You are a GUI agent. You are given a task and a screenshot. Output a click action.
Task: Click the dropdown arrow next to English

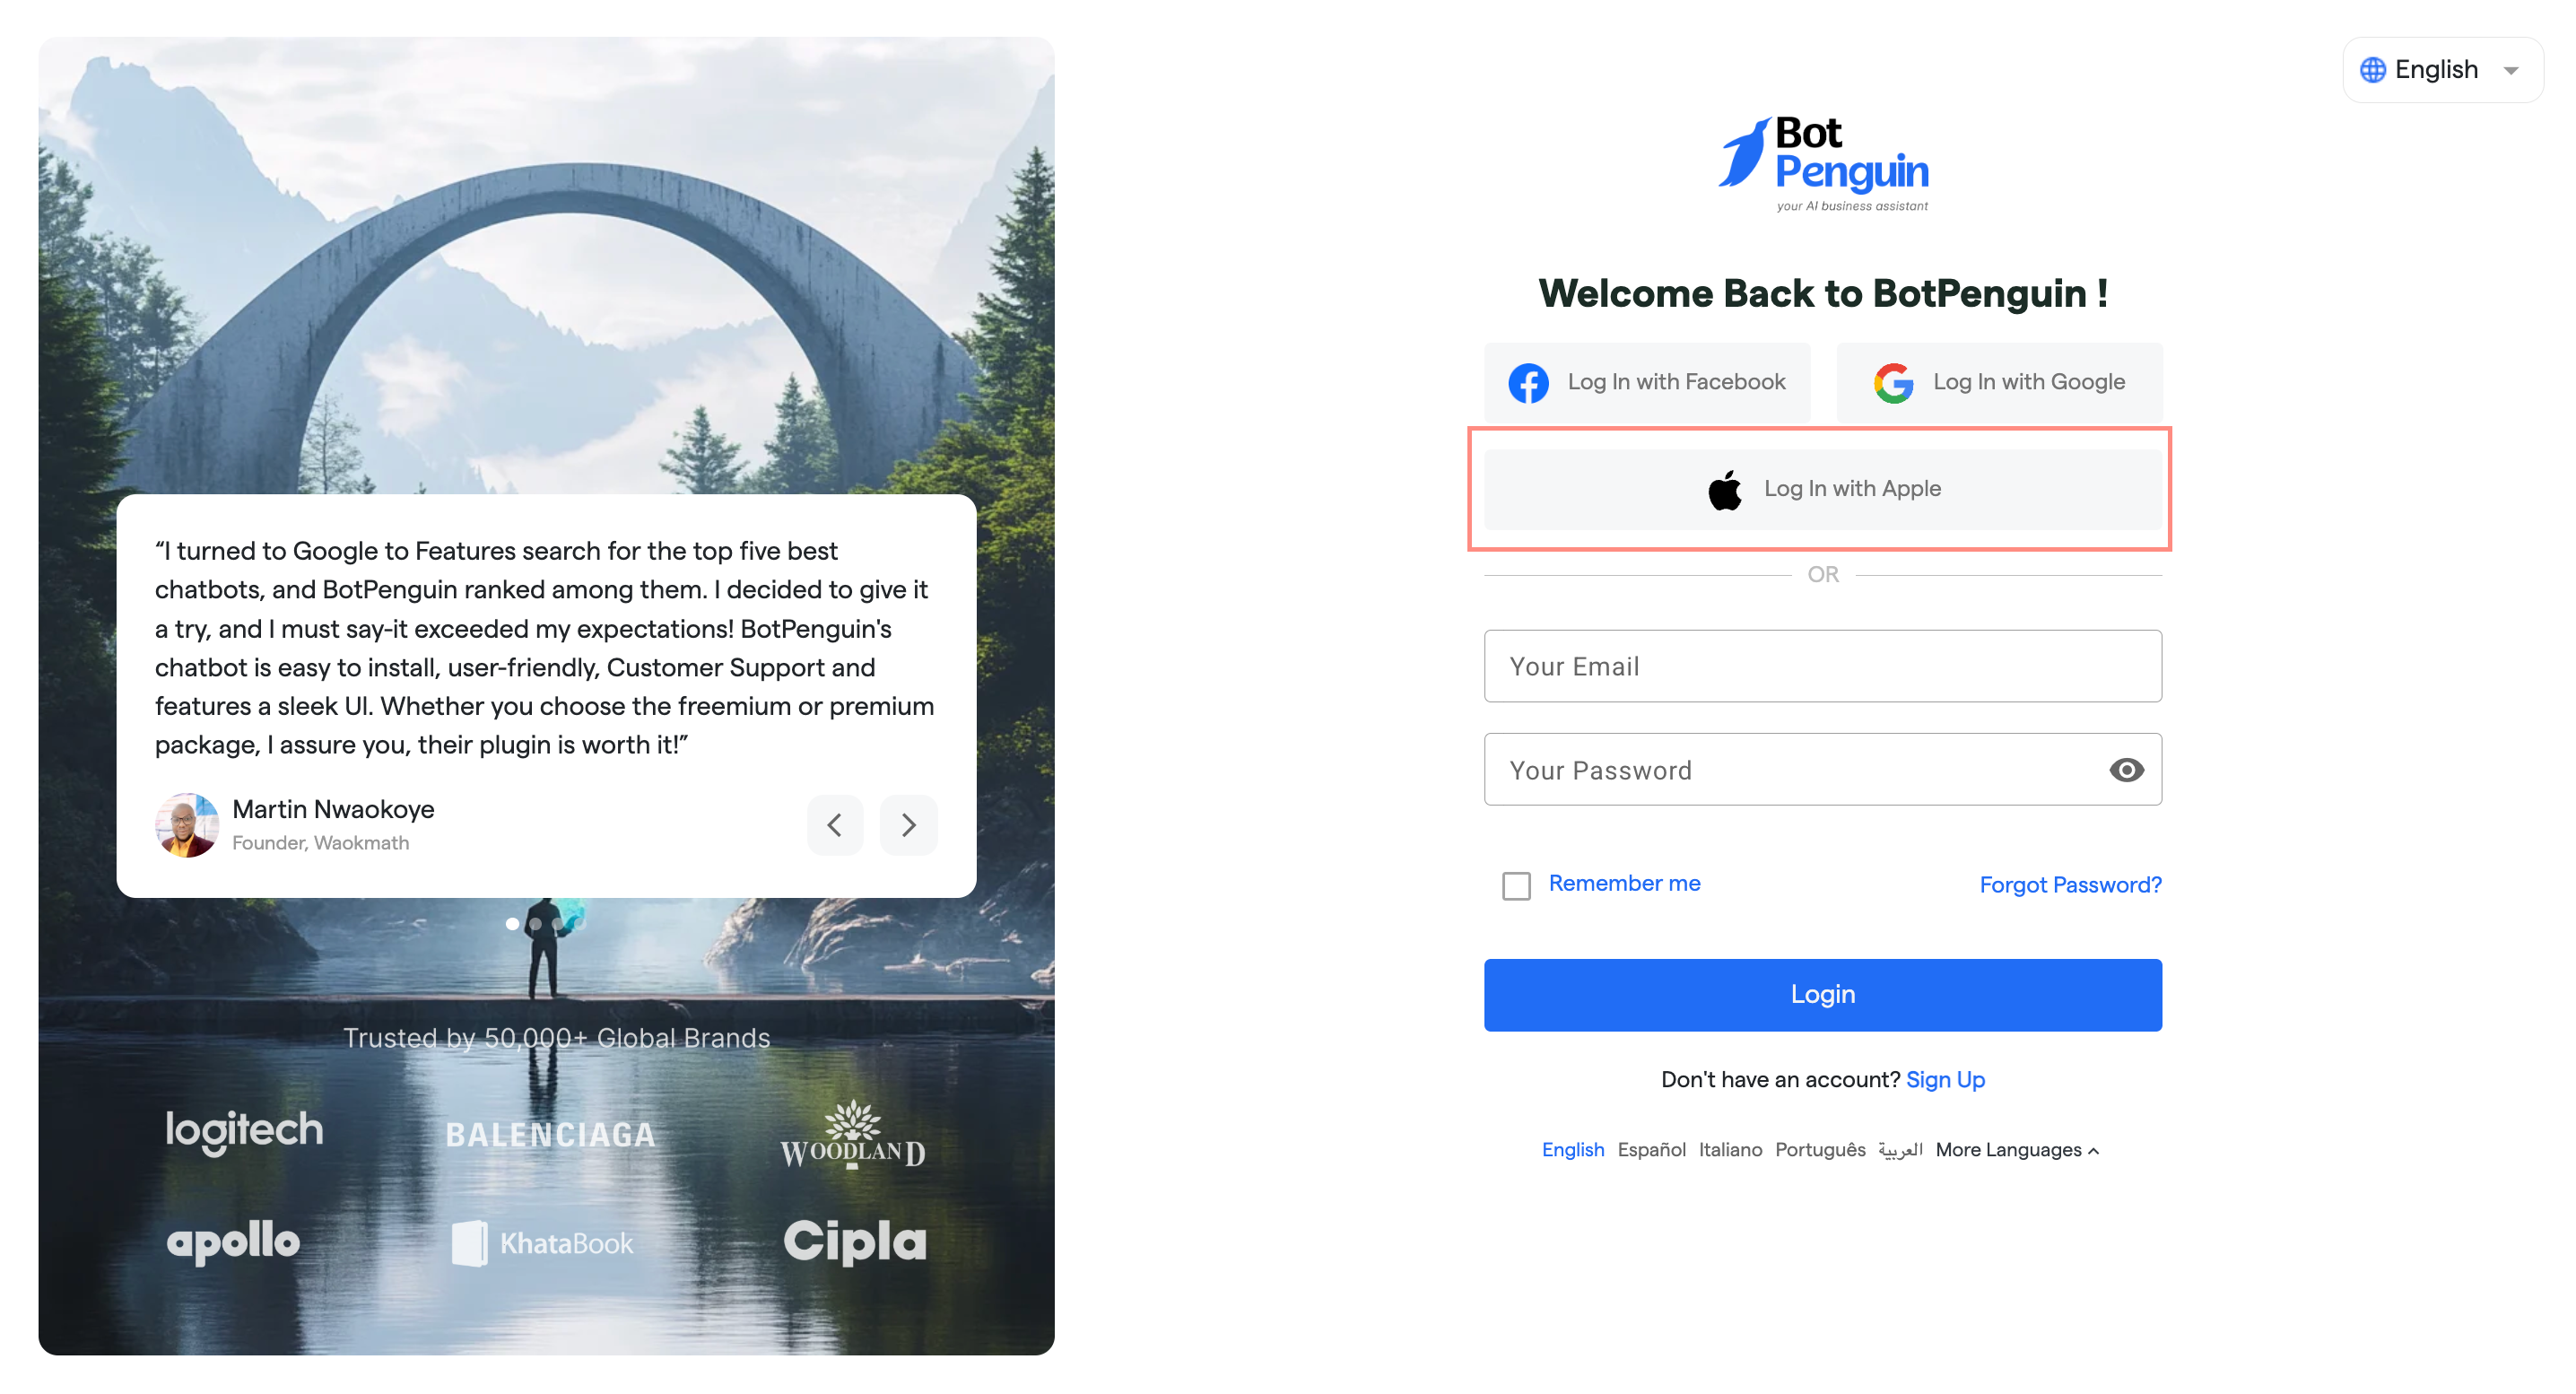(x=2510, y=71)
